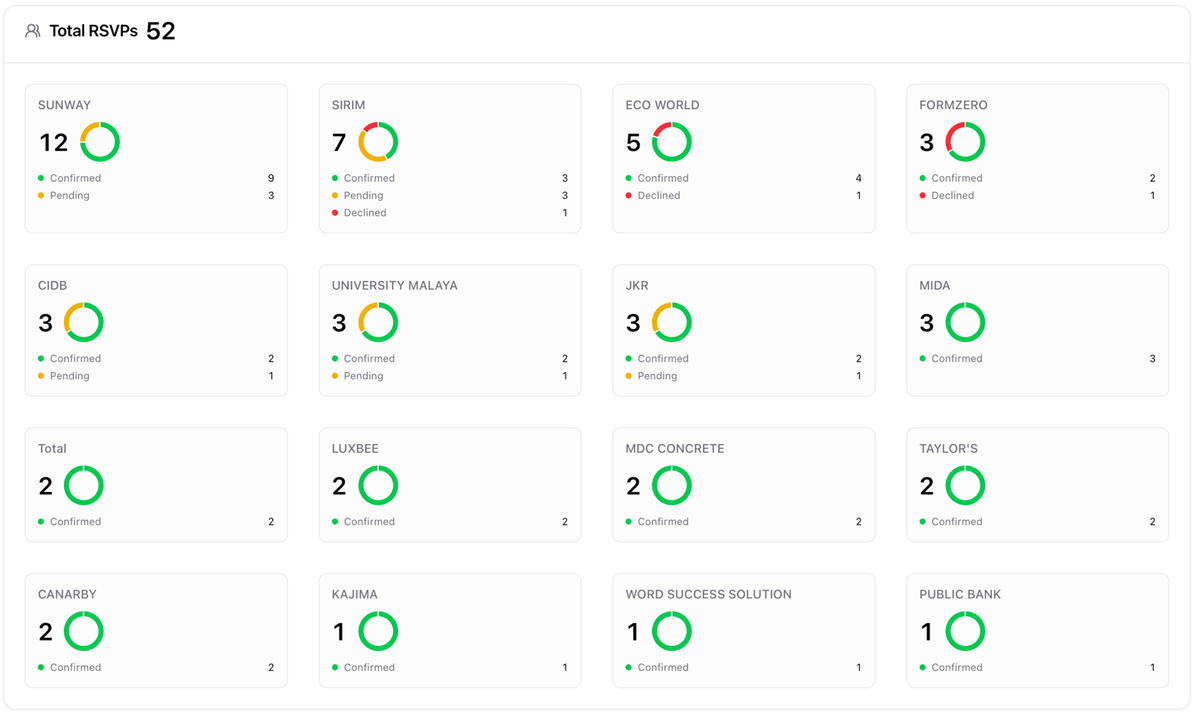Click the Confirmed row in CANARBY card
This screenshot has width=1200, height=724.
[x=156, y=667]
